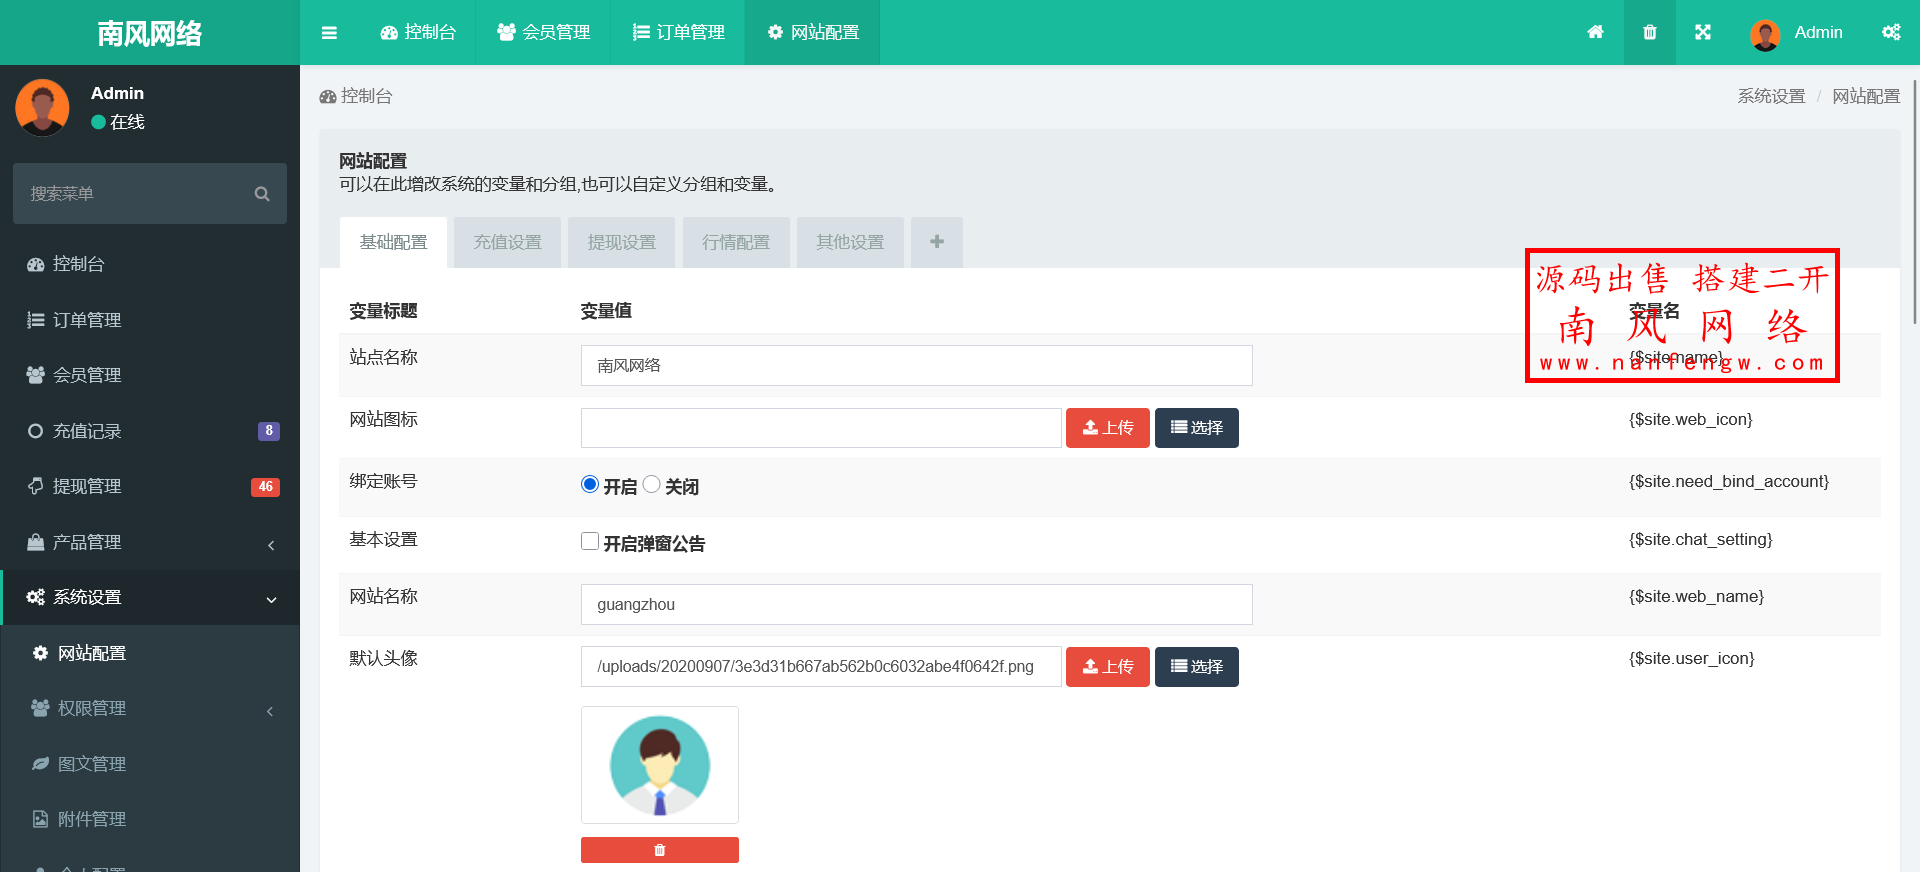Click the search icon in sidebar menu search

[x=262, y=194]
